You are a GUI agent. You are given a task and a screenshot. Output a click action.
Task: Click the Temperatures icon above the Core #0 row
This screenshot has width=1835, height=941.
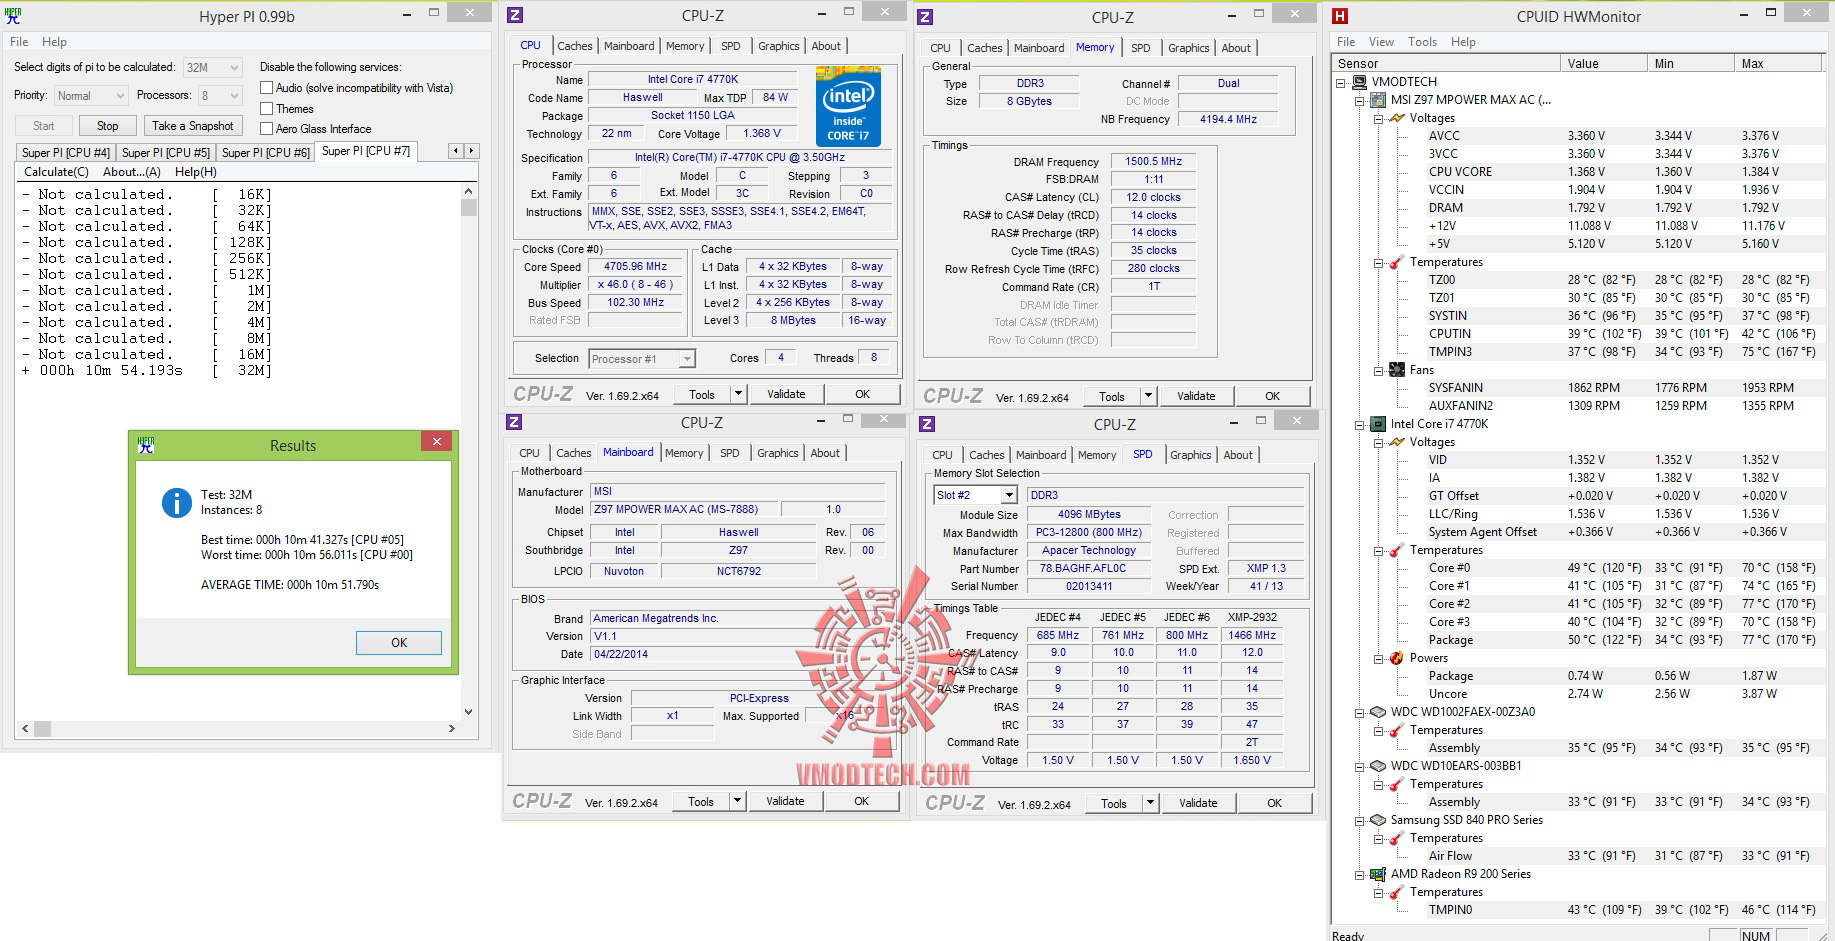[1397, 550]
